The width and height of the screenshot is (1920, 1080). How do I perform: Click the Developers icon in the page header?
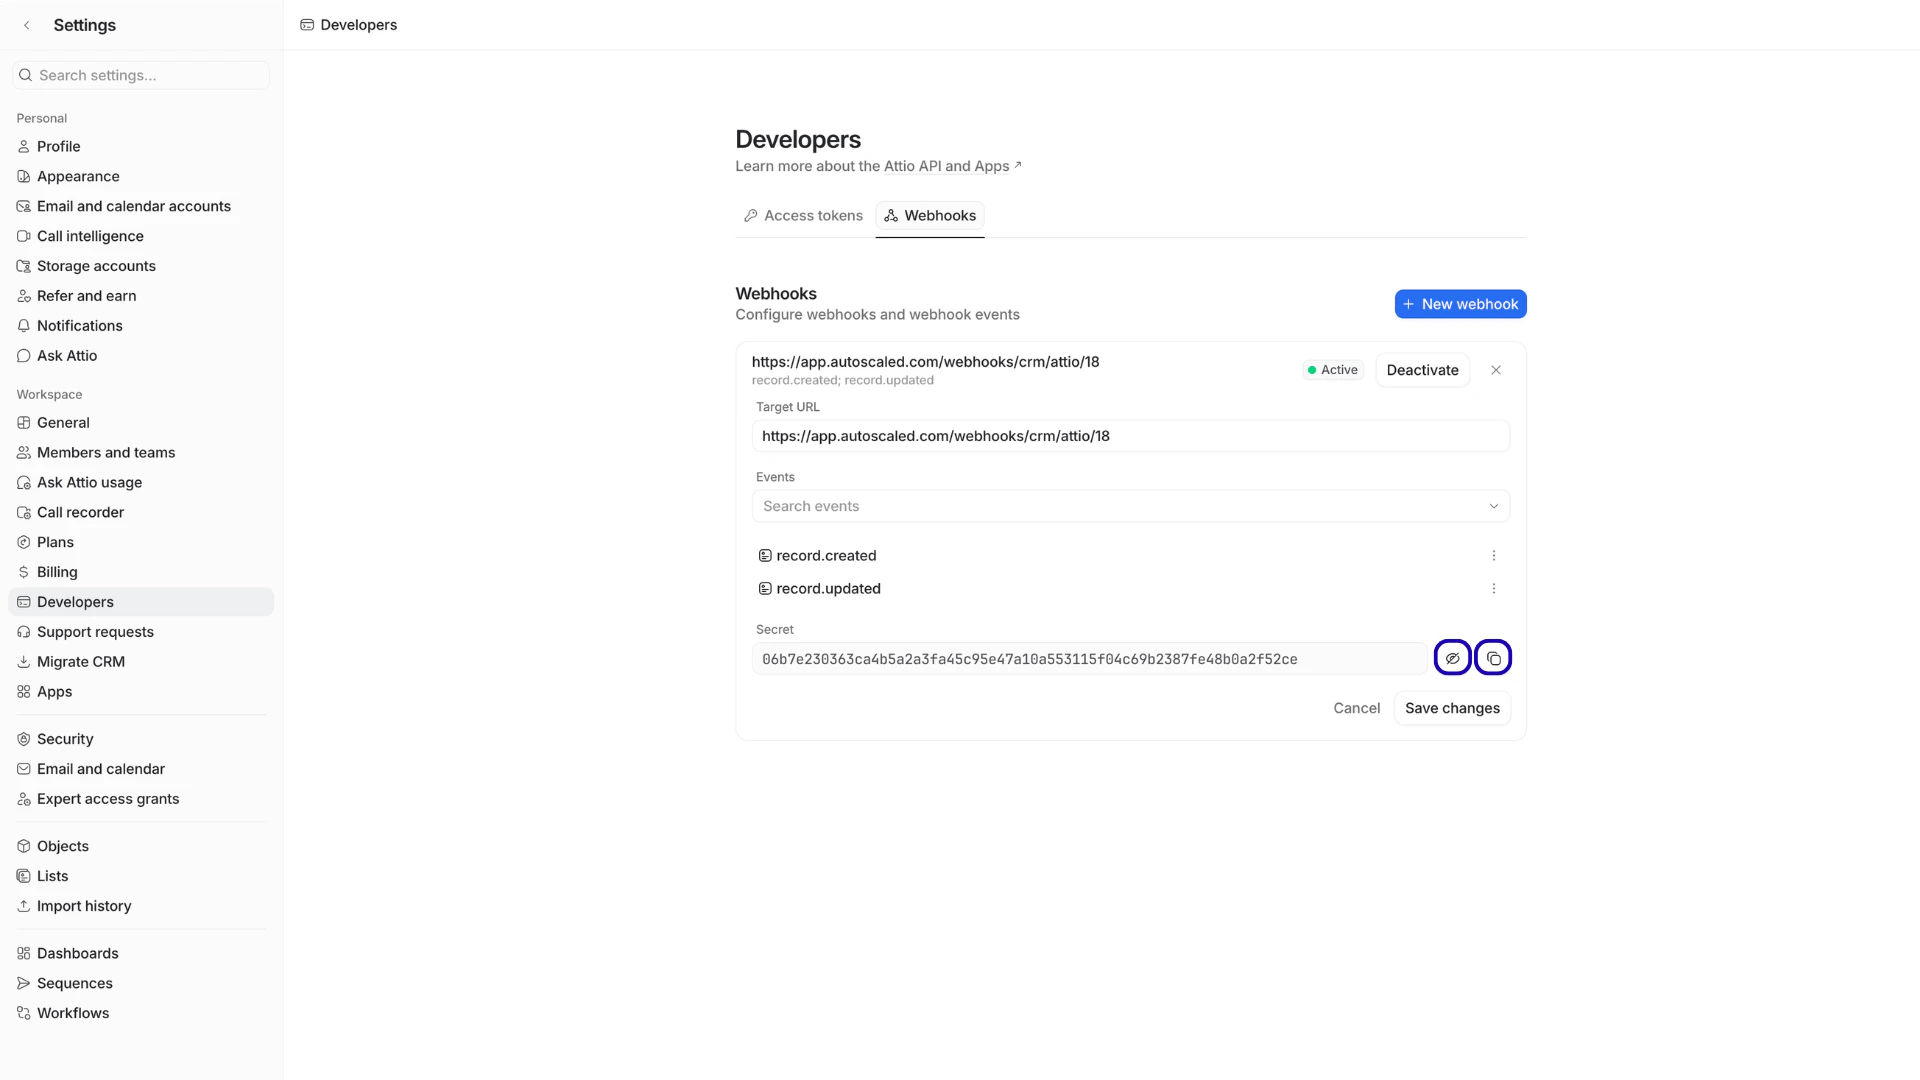click(306, 24)
